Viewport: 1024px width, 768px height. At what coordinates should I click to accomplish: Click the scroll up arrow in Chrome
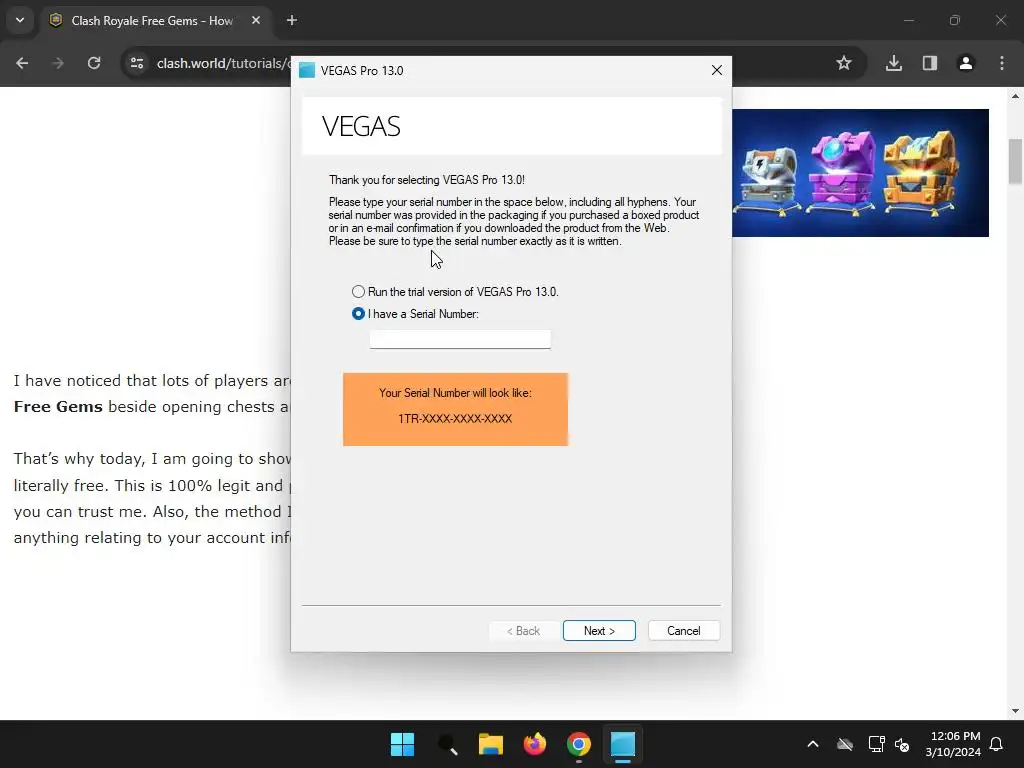click(x=1015, y=96)
